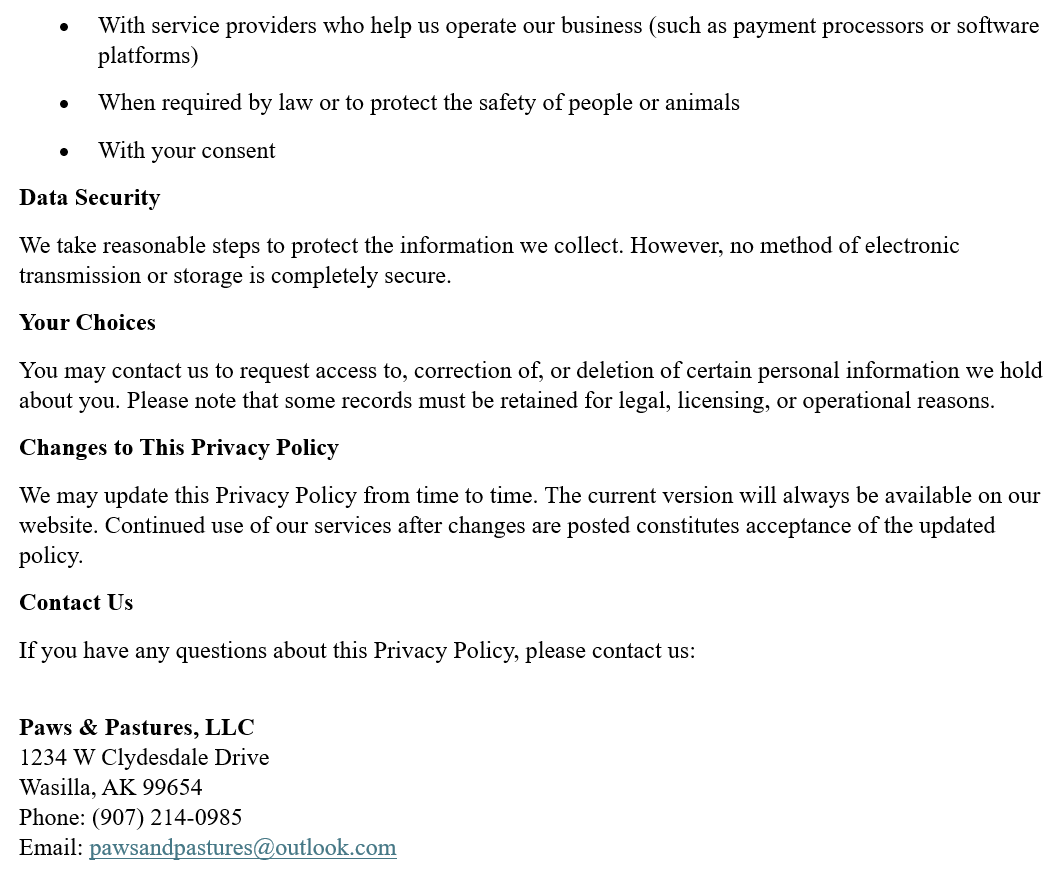Click the Contact Us heading
Screen dimensions: 1063x883
click(x=76, y=602)
